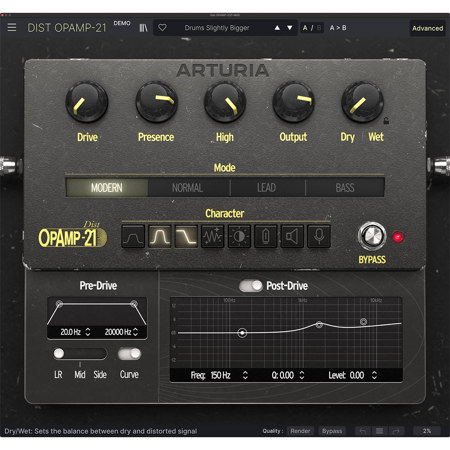Switch to preset slot B
Image resolution: width=450 pixels, height=450 pixels.
pos(319,28)
